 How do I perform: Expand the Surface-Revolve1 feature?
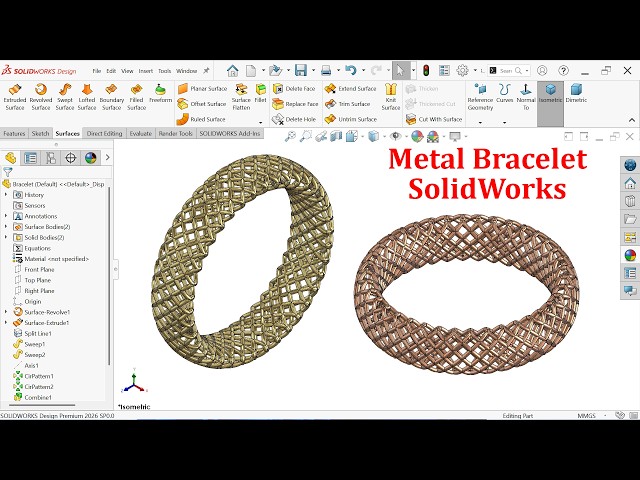[6, 312]
